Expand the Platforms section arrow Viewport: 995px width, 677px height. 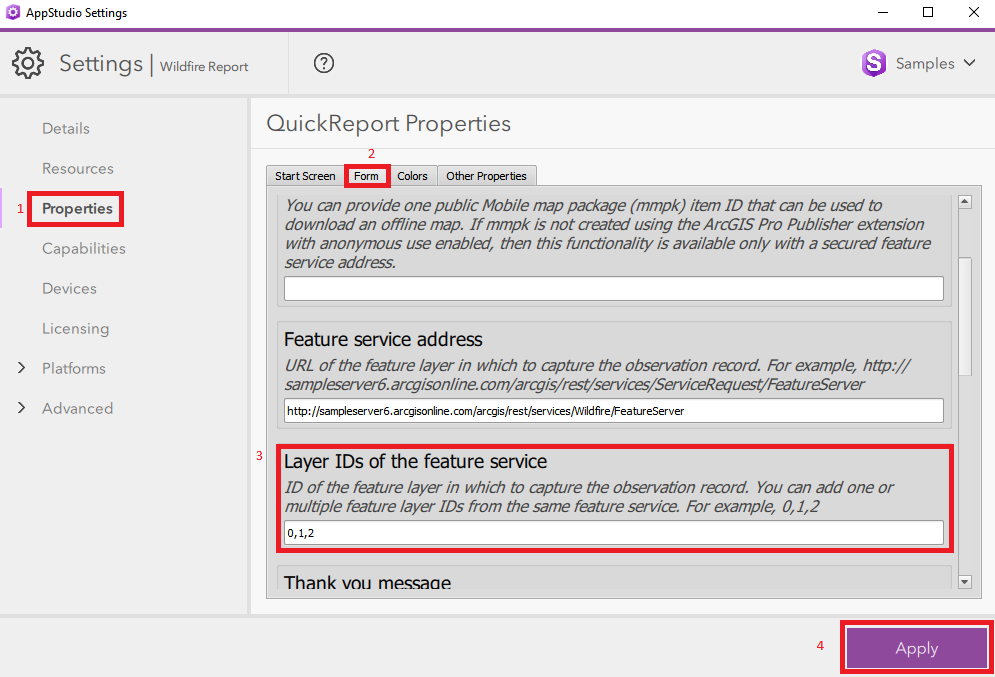click(x=22, y=368)
